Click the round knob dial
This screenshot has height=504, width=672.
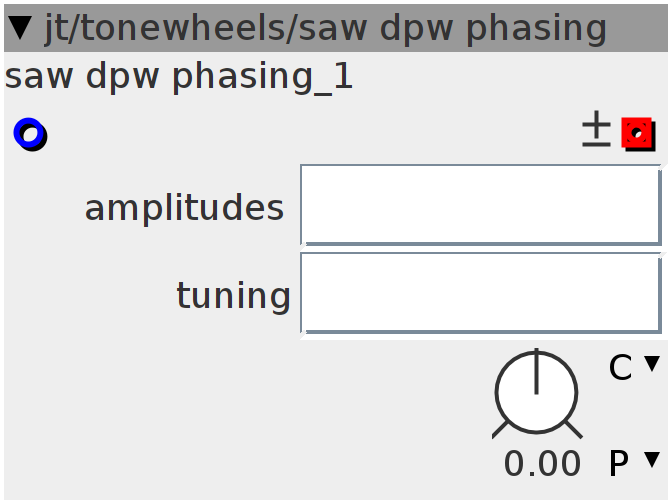536,395
